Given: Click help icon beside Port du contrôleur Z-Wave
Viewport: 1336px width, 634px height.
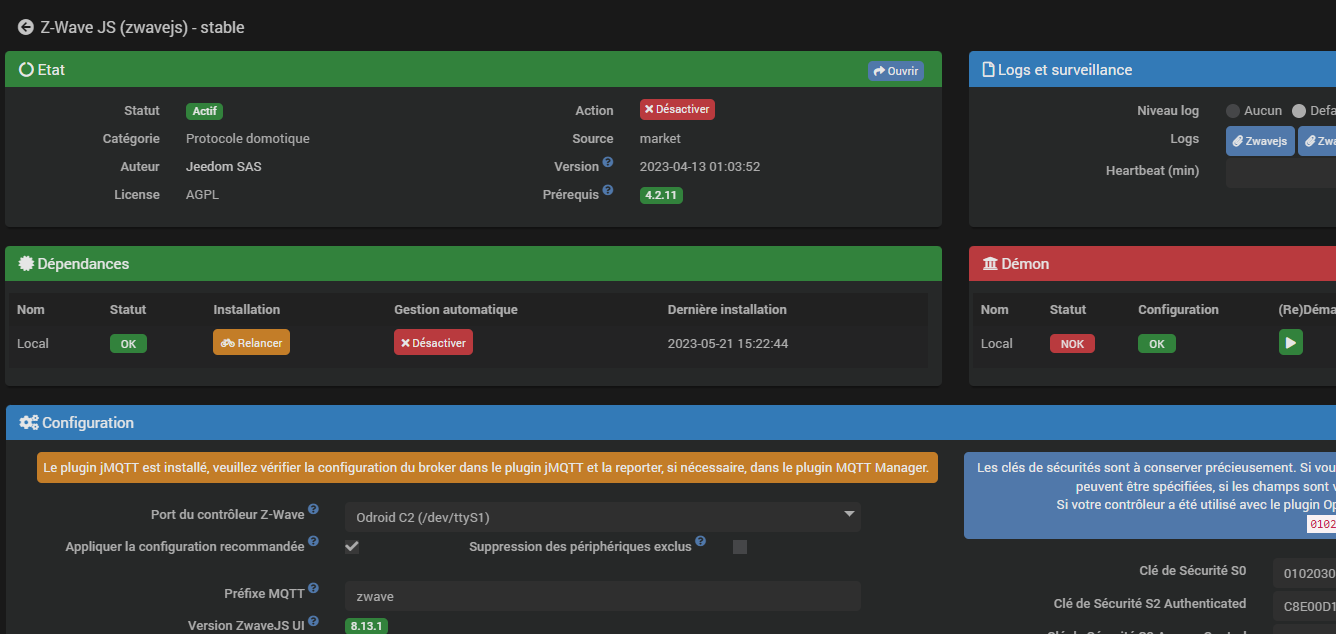Looking at the screenshot, I should pyautogui.click(x=313, y=511).
